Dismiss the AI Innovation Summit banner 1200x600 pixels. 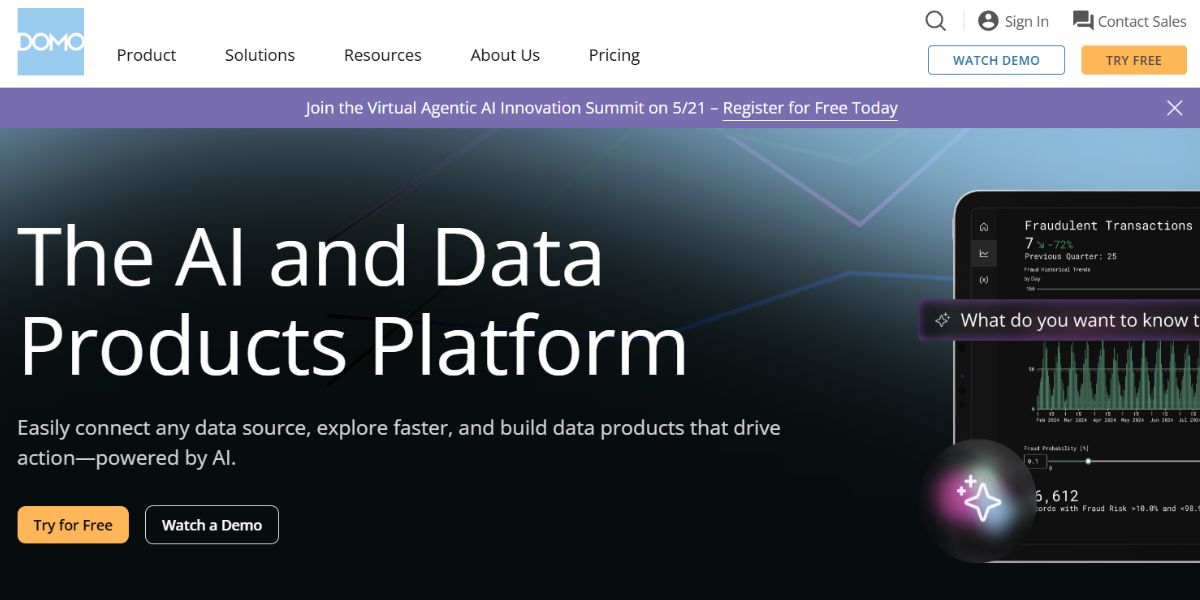pyautogui.click(x=1174, y=108)
